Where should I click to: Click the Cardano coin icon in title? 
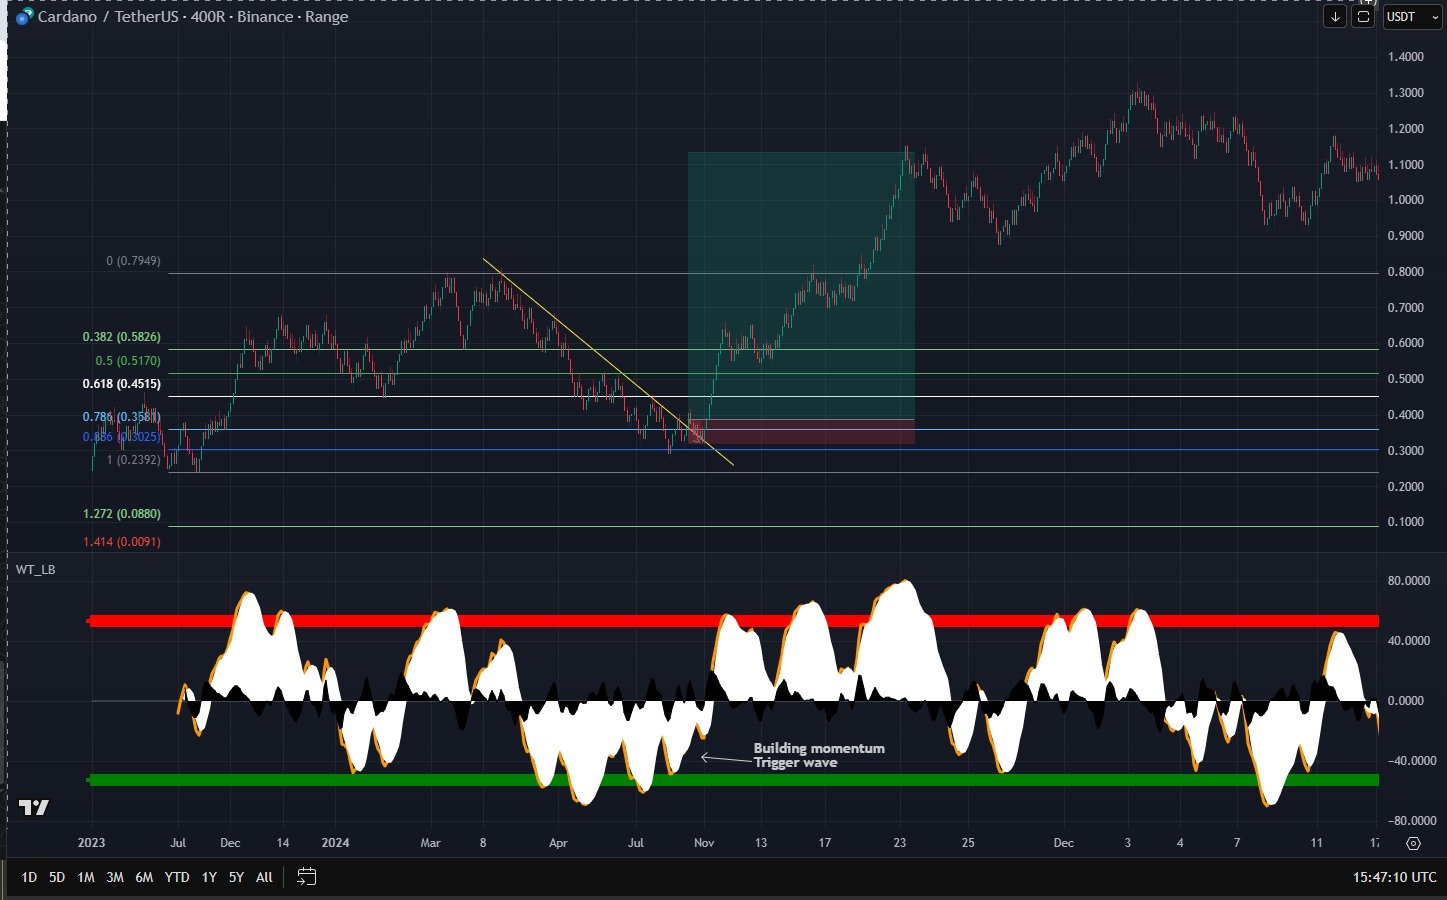24,17
